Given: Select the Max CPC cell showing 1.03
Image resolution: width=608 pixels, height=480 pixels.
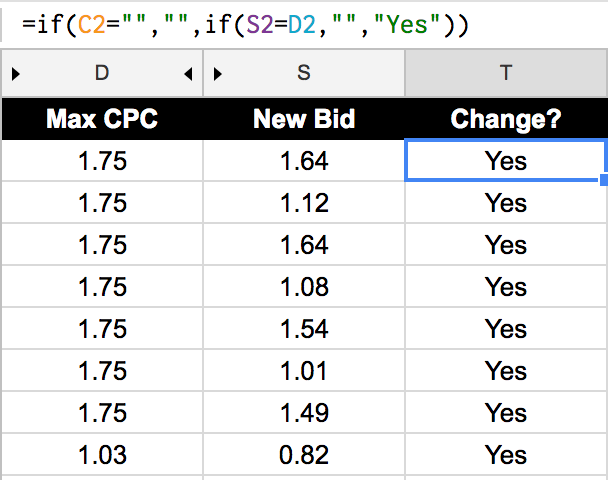Looking at the screenshot, I should (102, 455).
